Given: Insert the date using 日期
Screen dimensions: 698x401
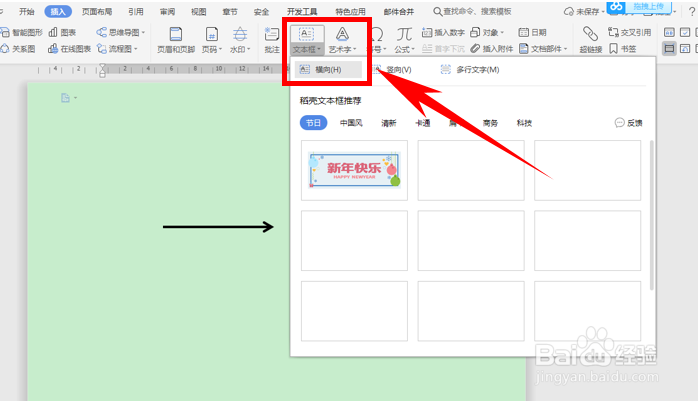Looking at the screenshot, I should (x=532, y=32).
